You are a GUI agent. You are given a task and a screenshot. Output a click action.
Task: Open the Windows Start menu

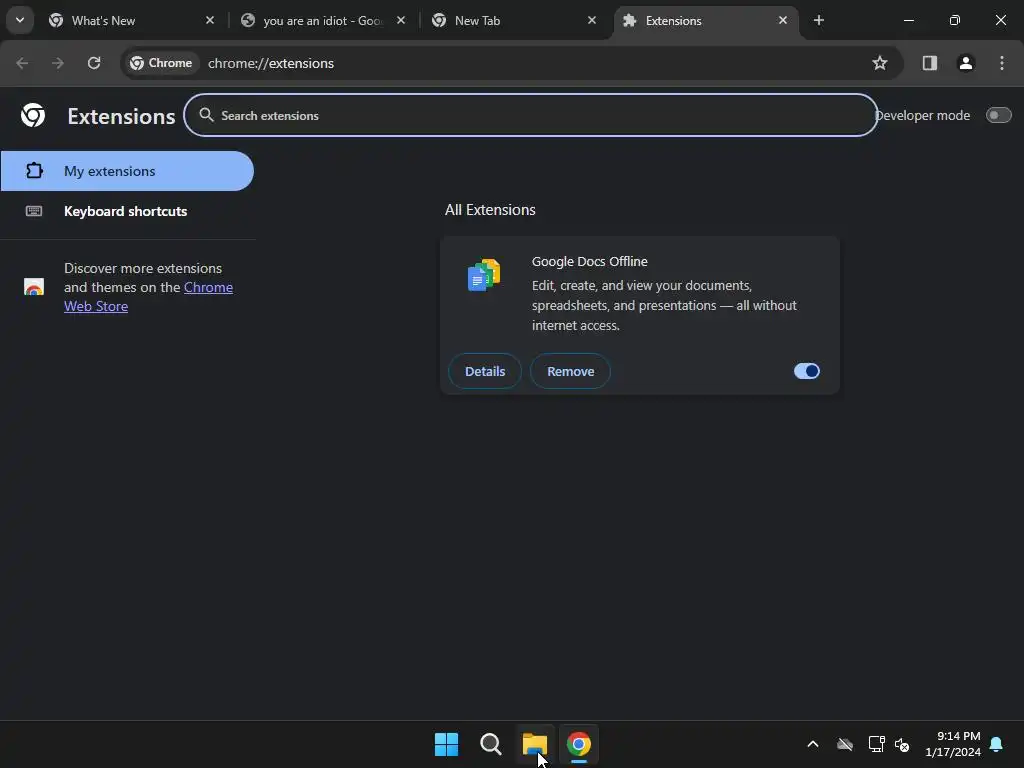pos(447,744)
